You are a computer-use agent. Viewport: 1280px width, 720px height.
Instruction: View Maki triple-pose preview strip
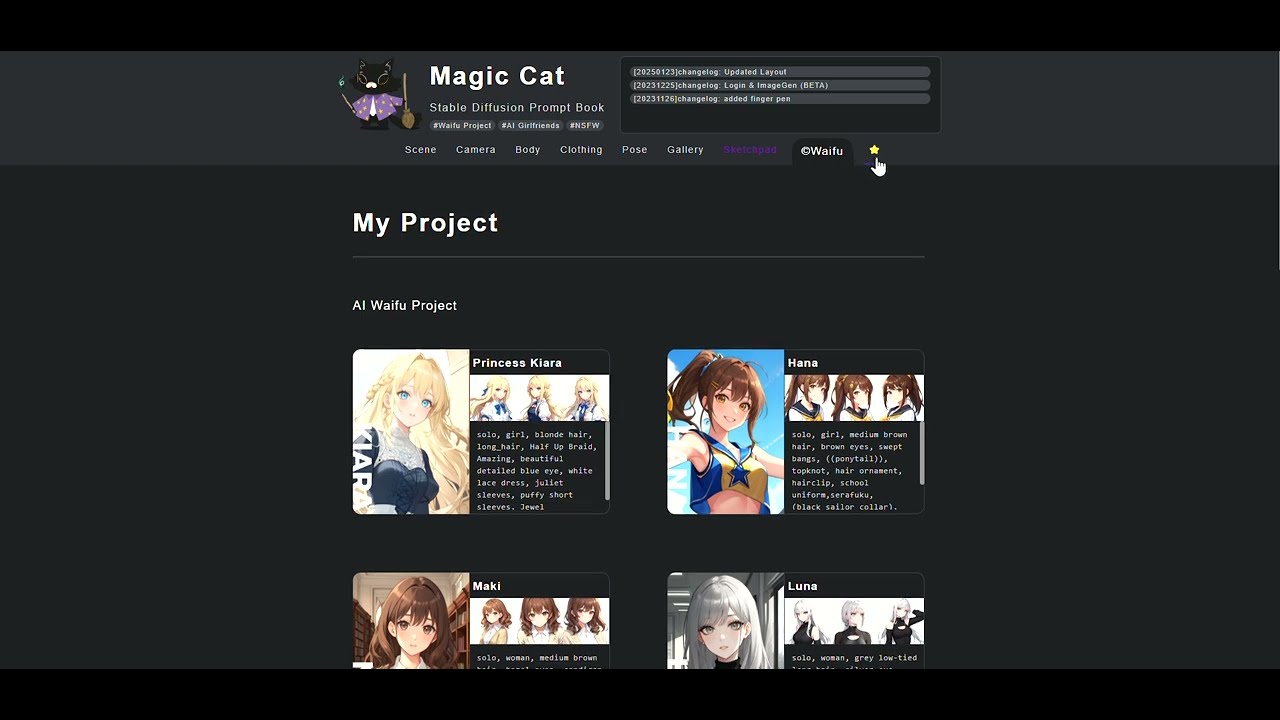tap(539, 621)
